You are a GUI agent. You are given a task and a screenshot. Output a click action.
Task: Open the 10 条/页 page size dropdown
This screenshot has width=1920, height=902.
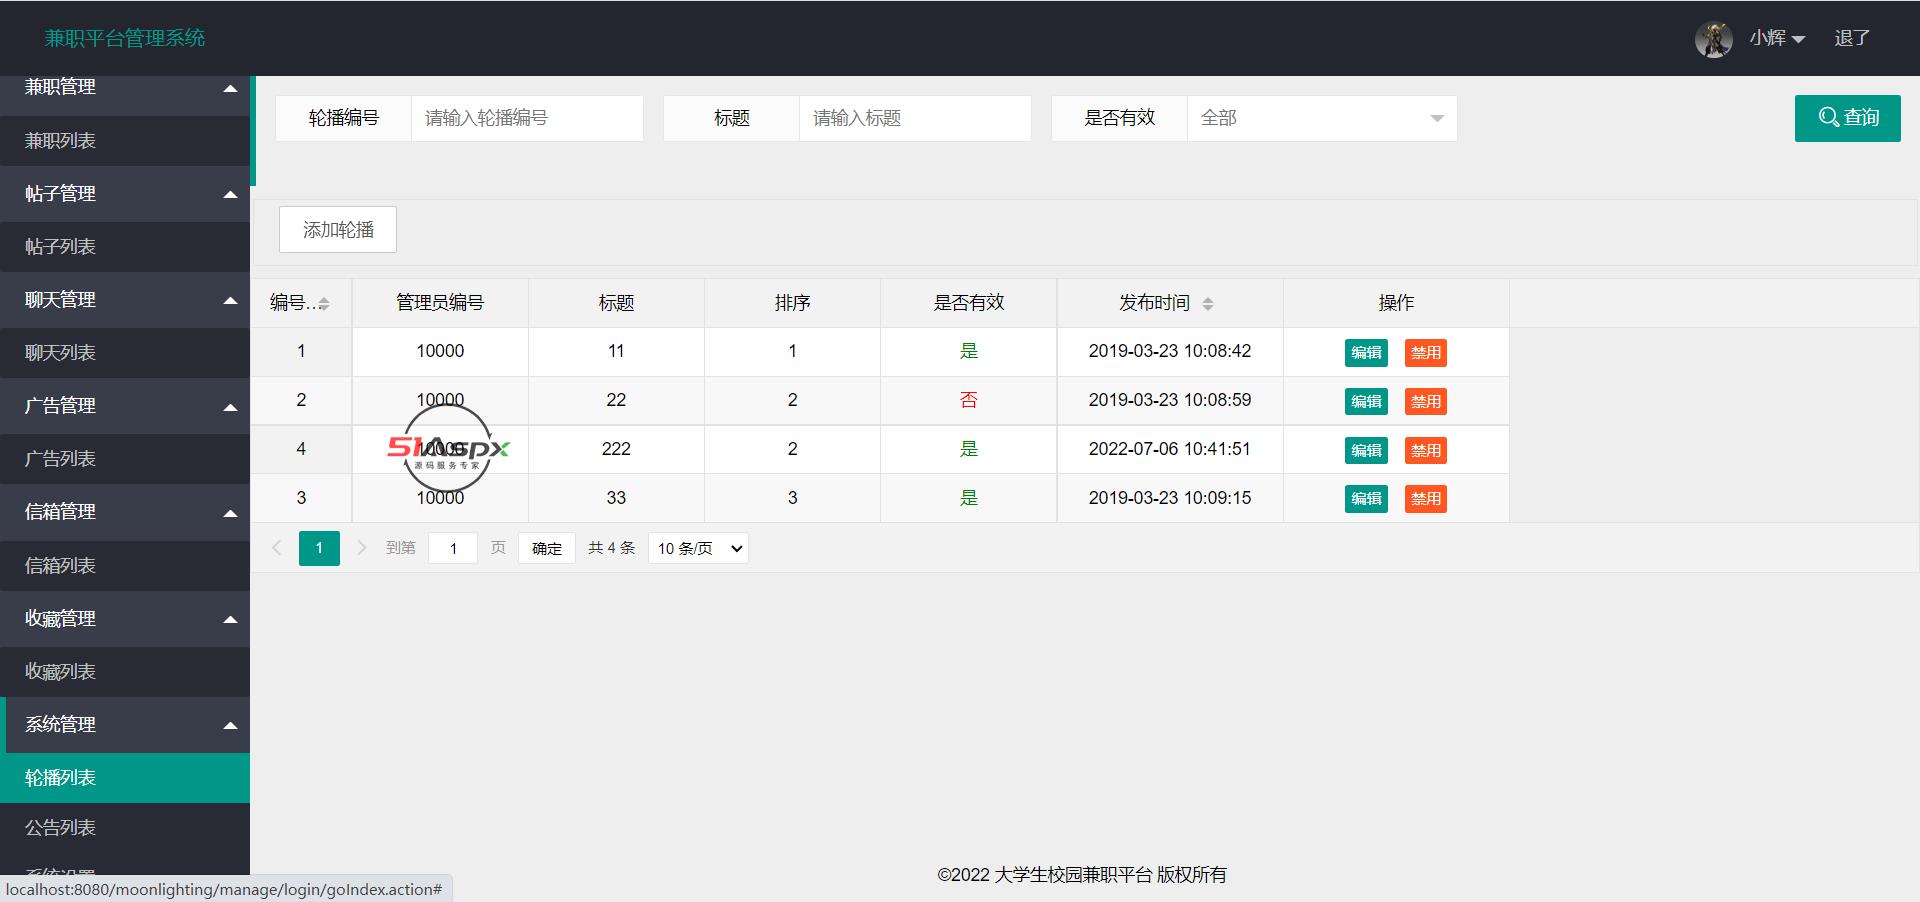pyautogui.click(x=699, y=548)
